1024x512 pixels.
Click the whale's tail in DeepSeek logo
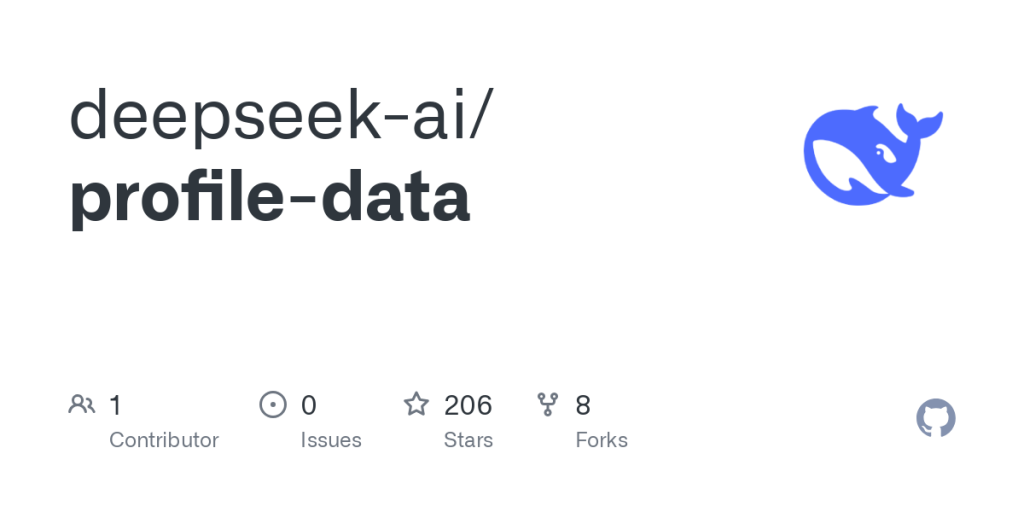tap(919, 123)
